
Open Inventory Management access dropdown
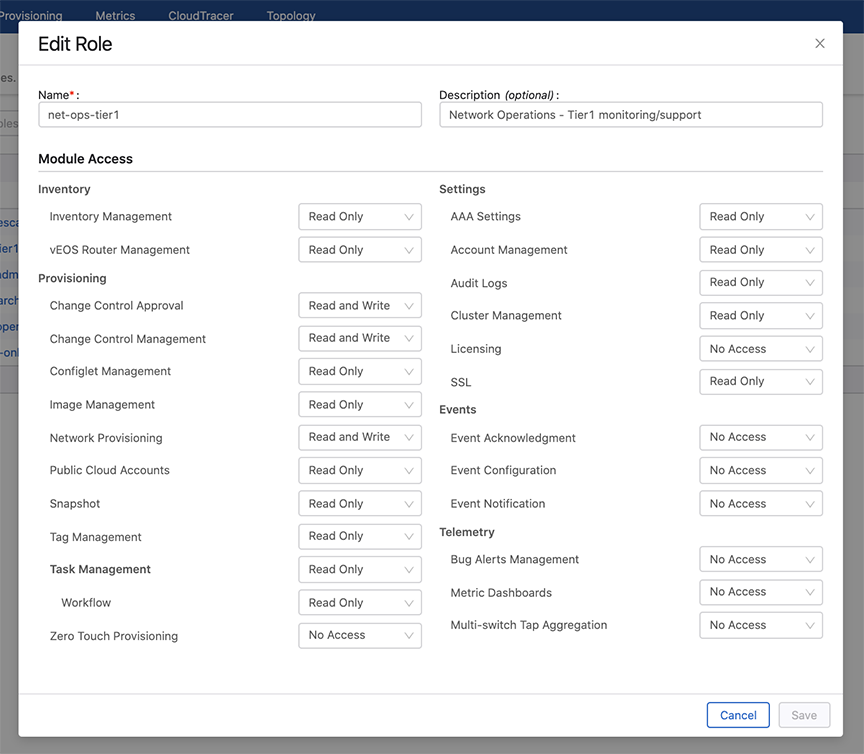click(x=360, y=217)
